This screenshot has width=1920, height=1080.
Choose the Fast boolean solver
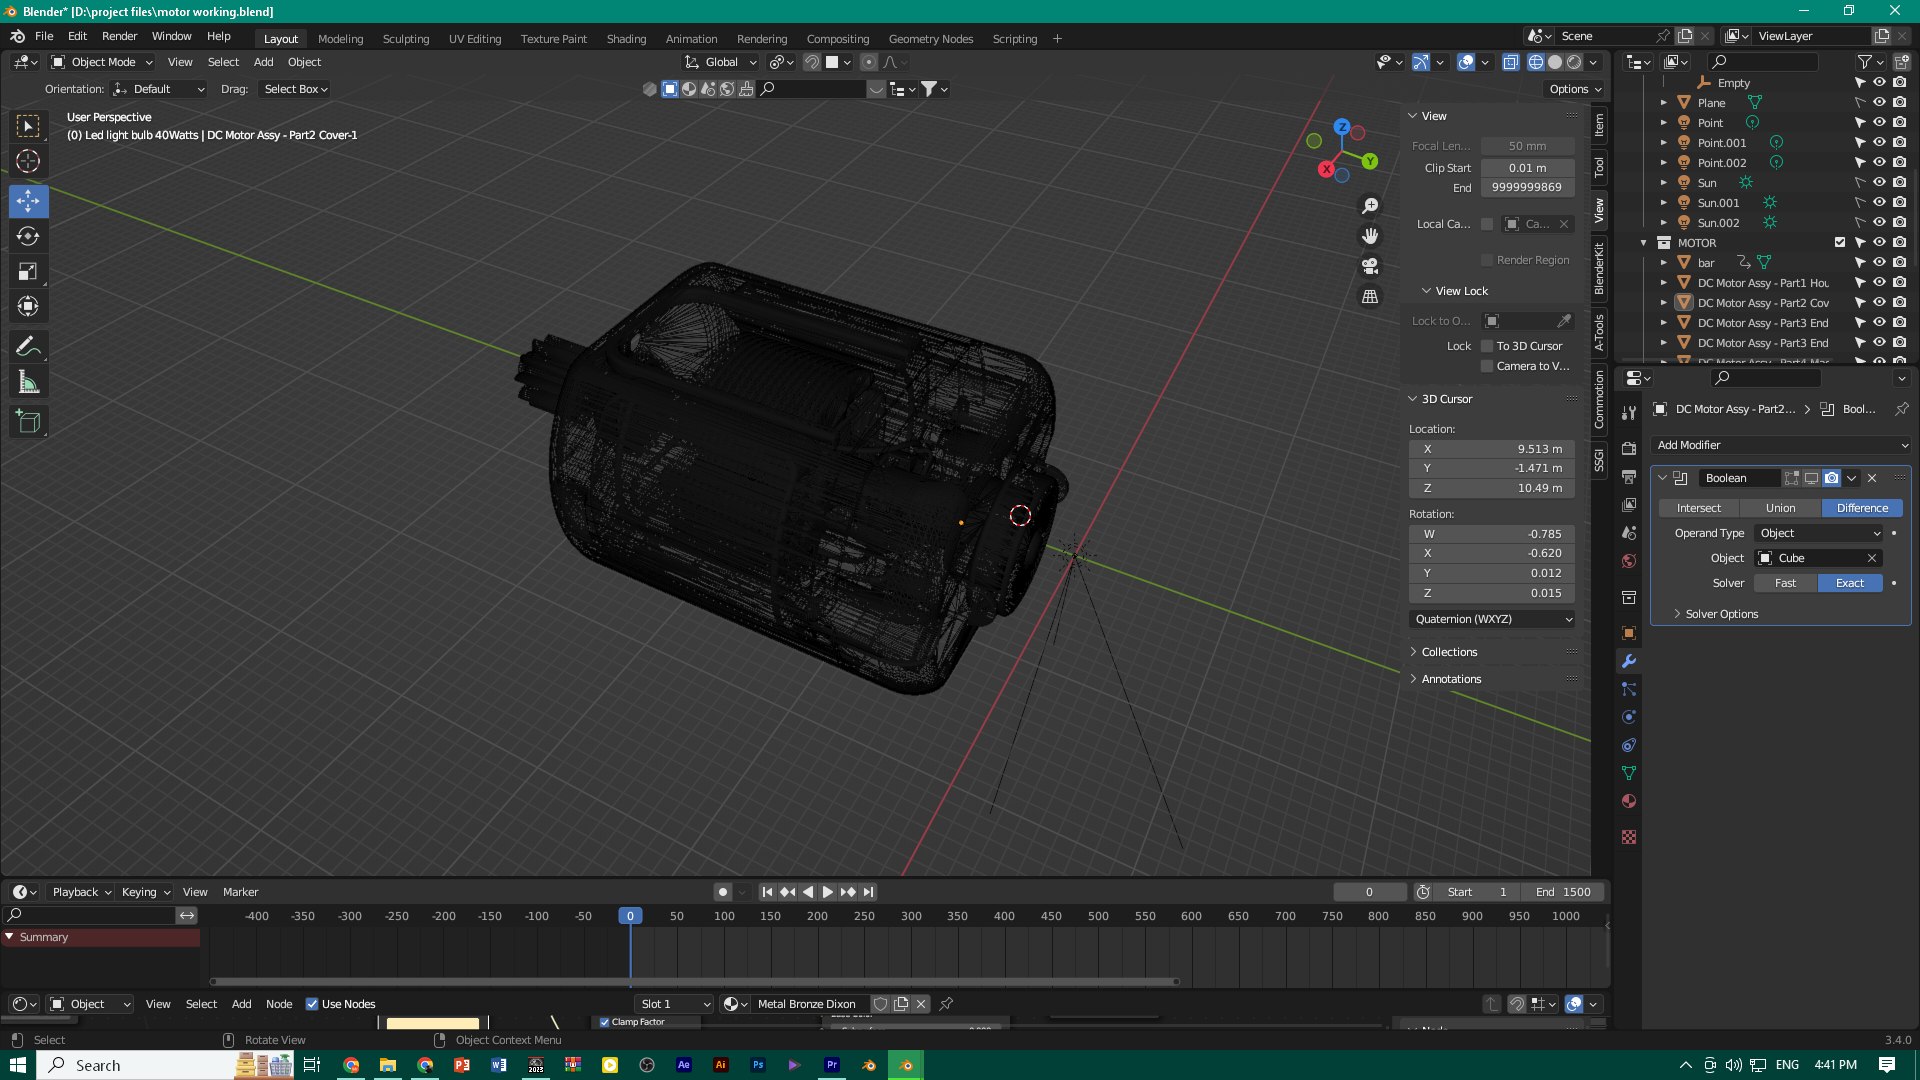pos(1785,583)
